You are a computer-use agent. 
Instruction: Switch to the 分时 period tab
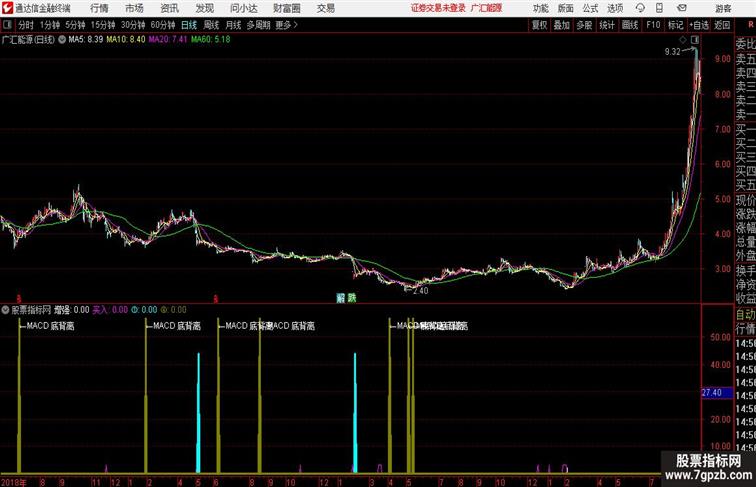tap(26, 25)
